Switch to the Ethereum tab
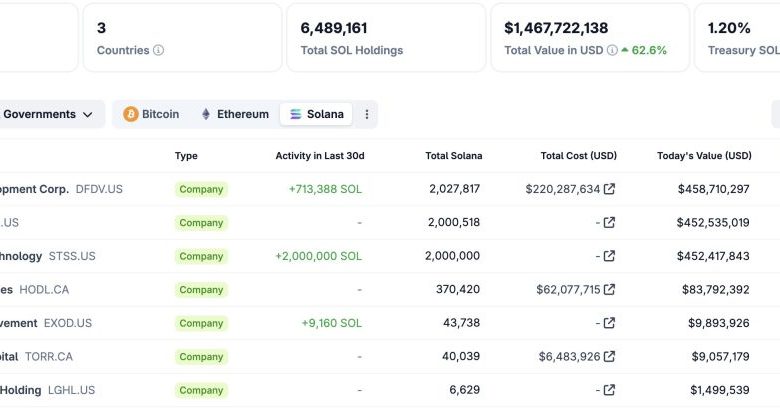Viewport: 780px width, 414px height. coord(235,114)
